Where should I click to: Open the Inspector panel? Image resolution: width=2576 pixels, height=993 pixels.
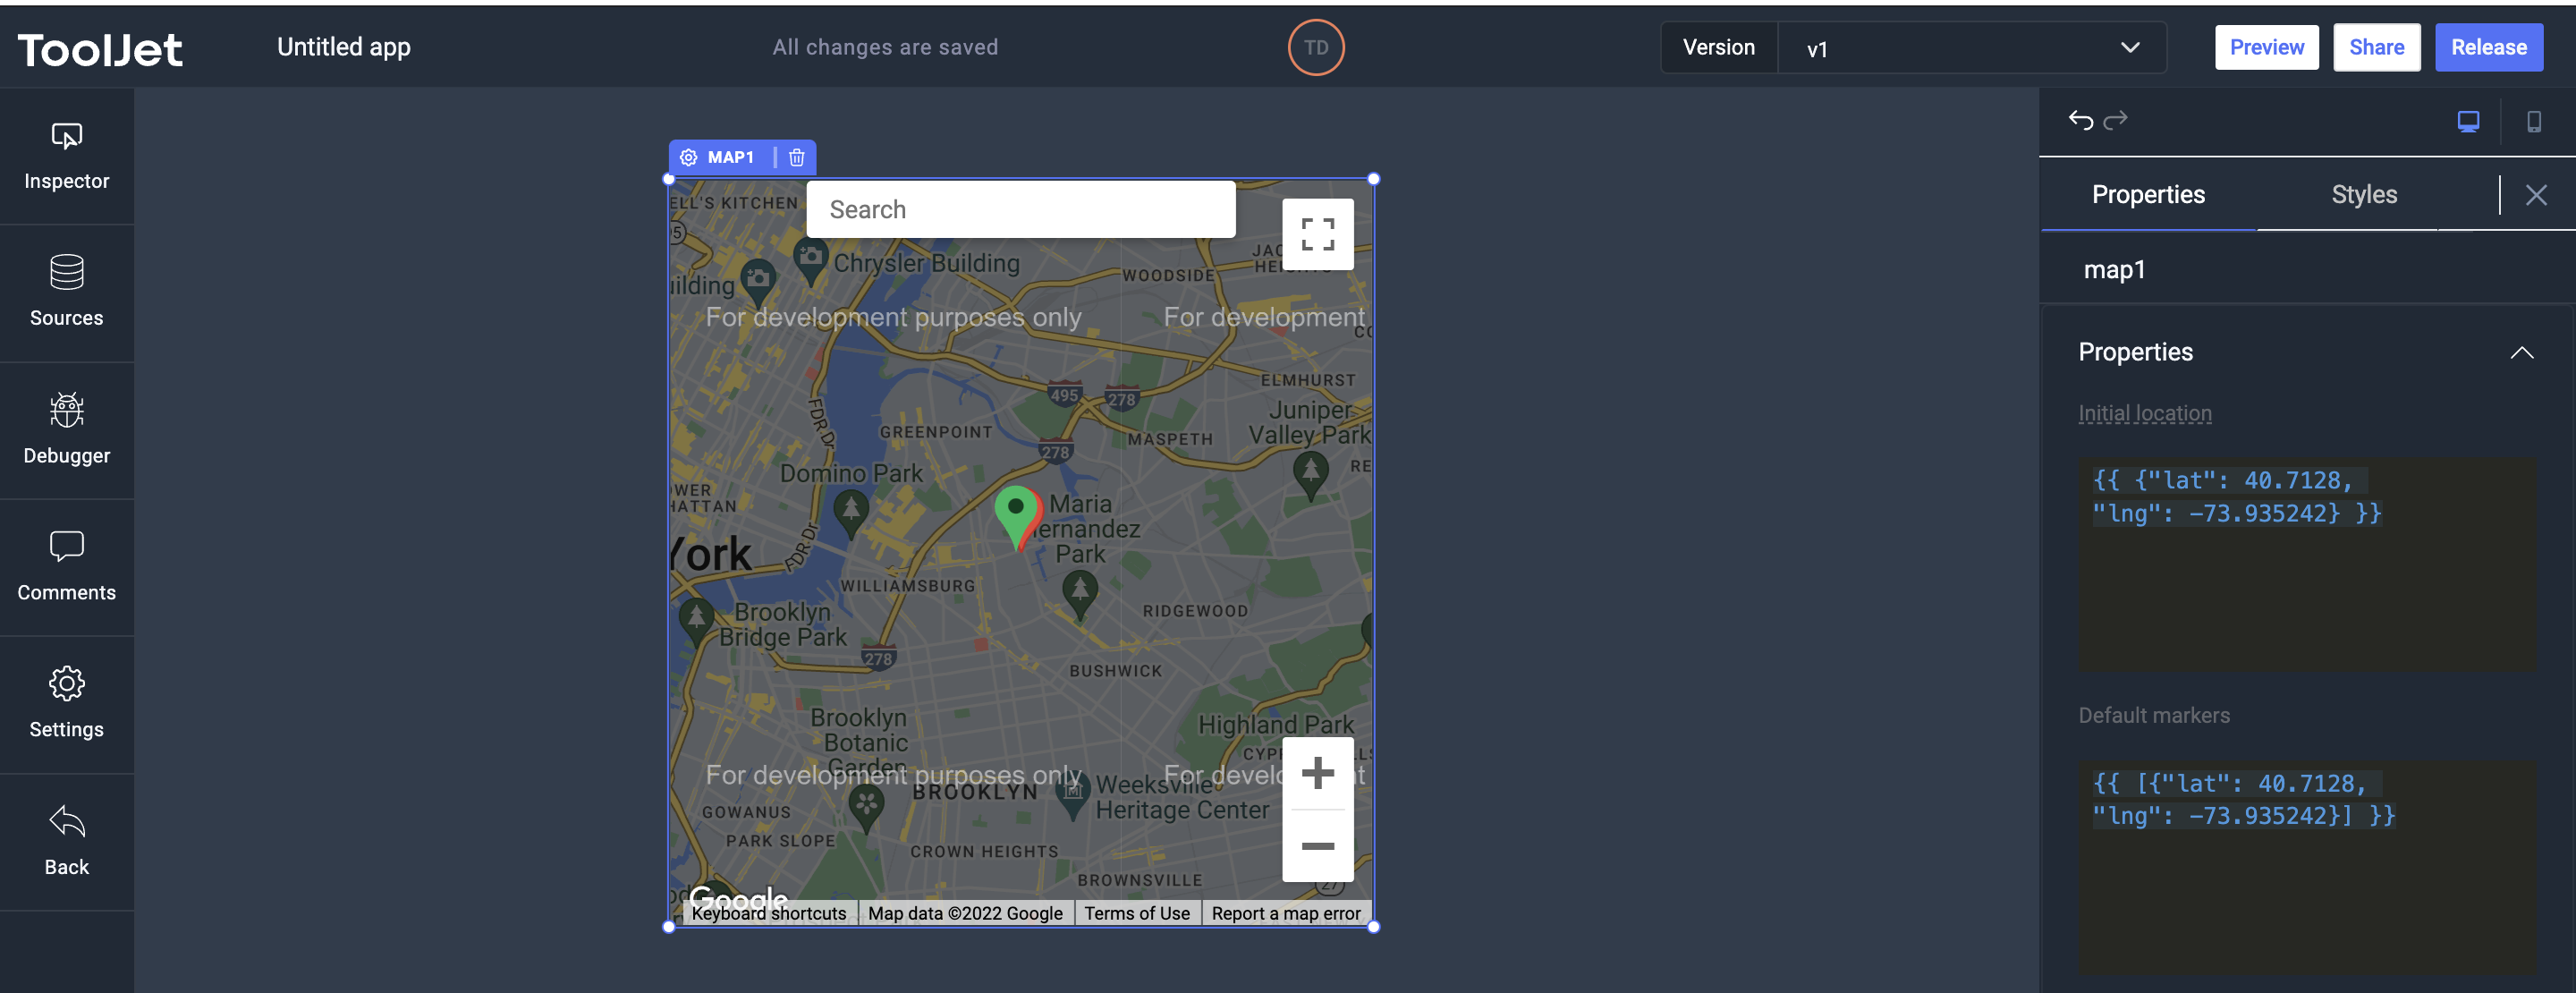coord(66,156)
